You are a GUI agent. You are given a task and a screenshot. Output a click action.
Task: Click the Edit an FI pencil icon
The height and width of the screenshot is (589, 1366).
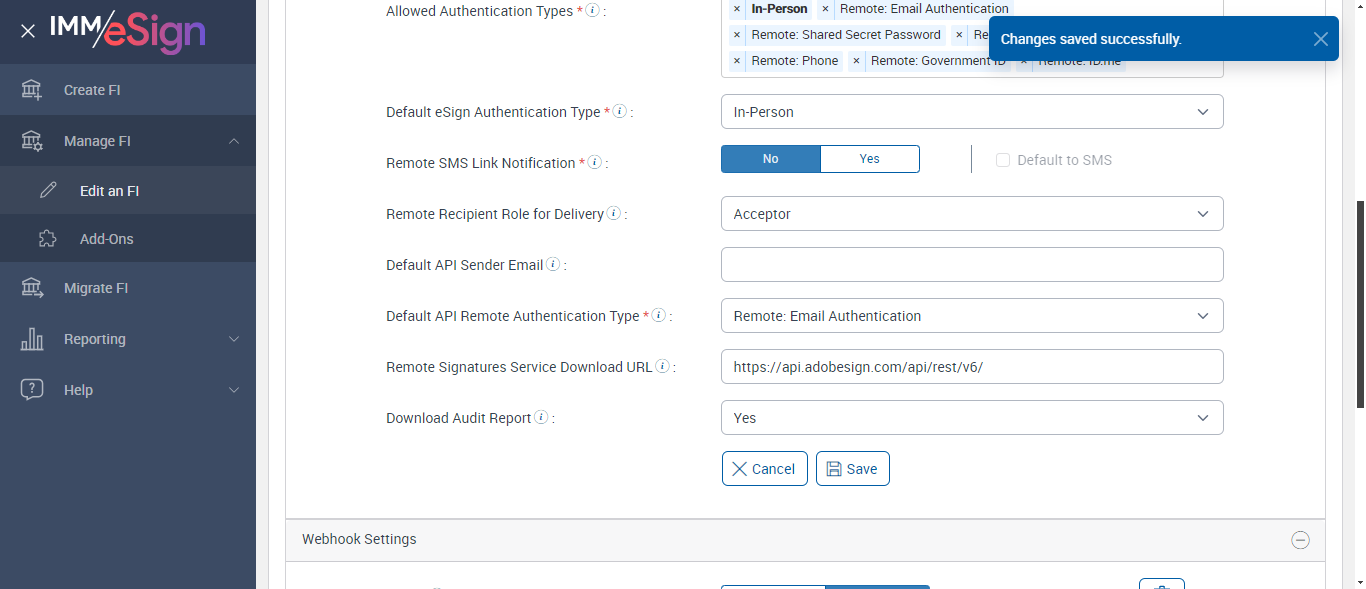[48, 191]
